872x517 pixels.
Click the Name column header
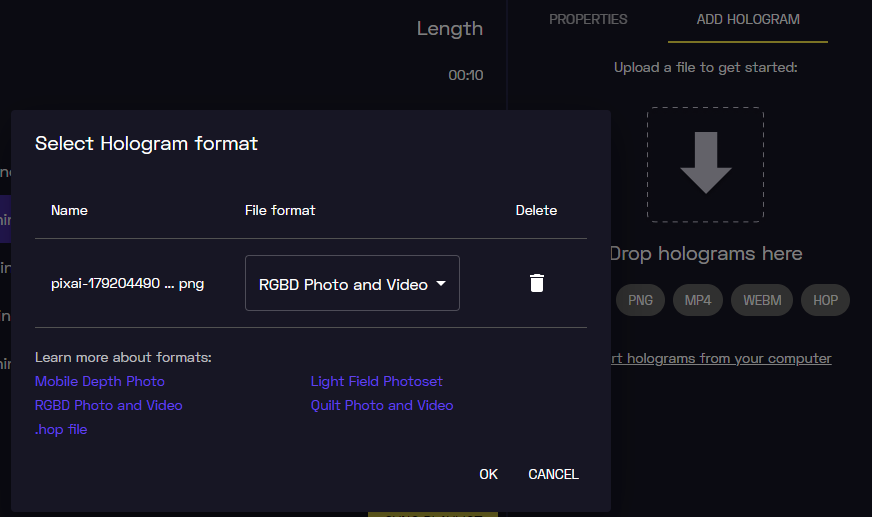tap(69, 210)
